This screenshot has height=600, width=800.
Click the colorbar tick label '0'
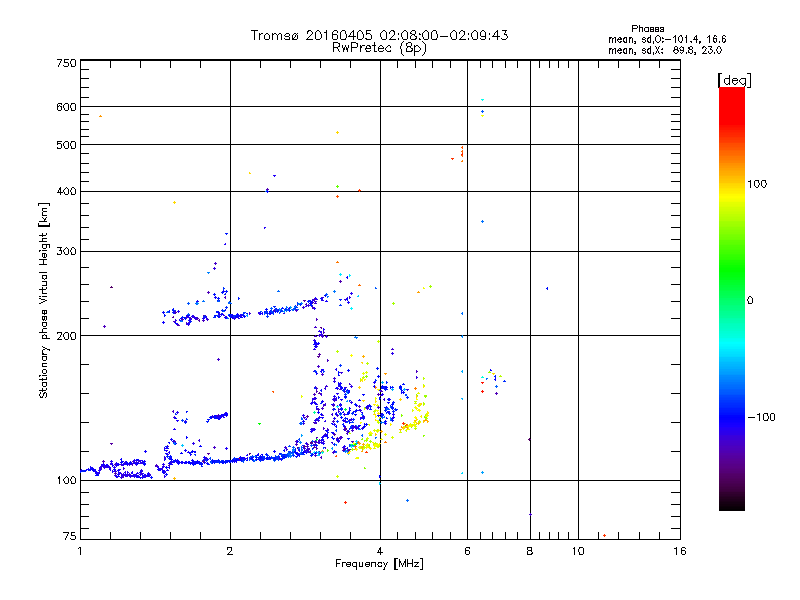[749, 301]
